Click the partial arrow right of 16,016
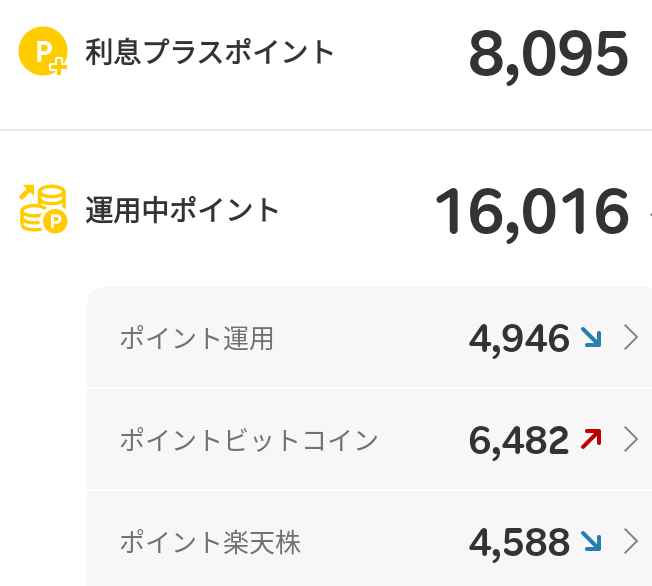Image resolution: width=652 pixels, height=586 pixels. 650,213
